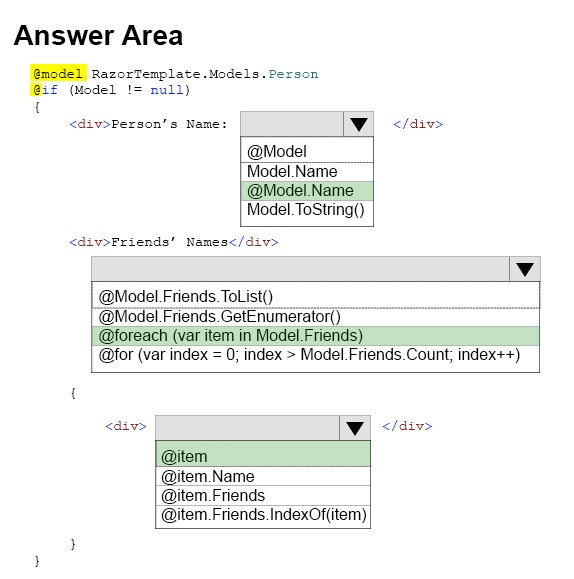Click the Person type name in model line

(293, 74)
